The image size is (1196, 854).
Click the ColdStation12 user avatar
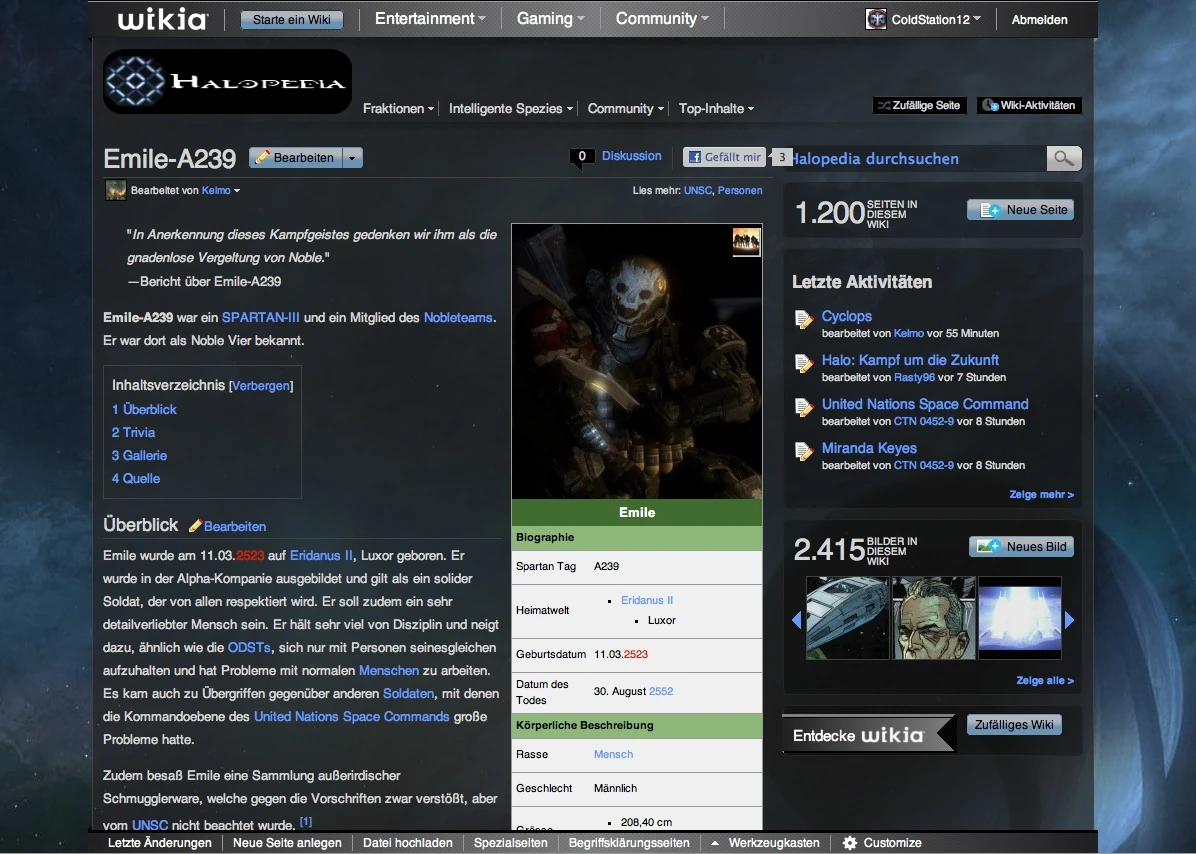pos(876,19)
